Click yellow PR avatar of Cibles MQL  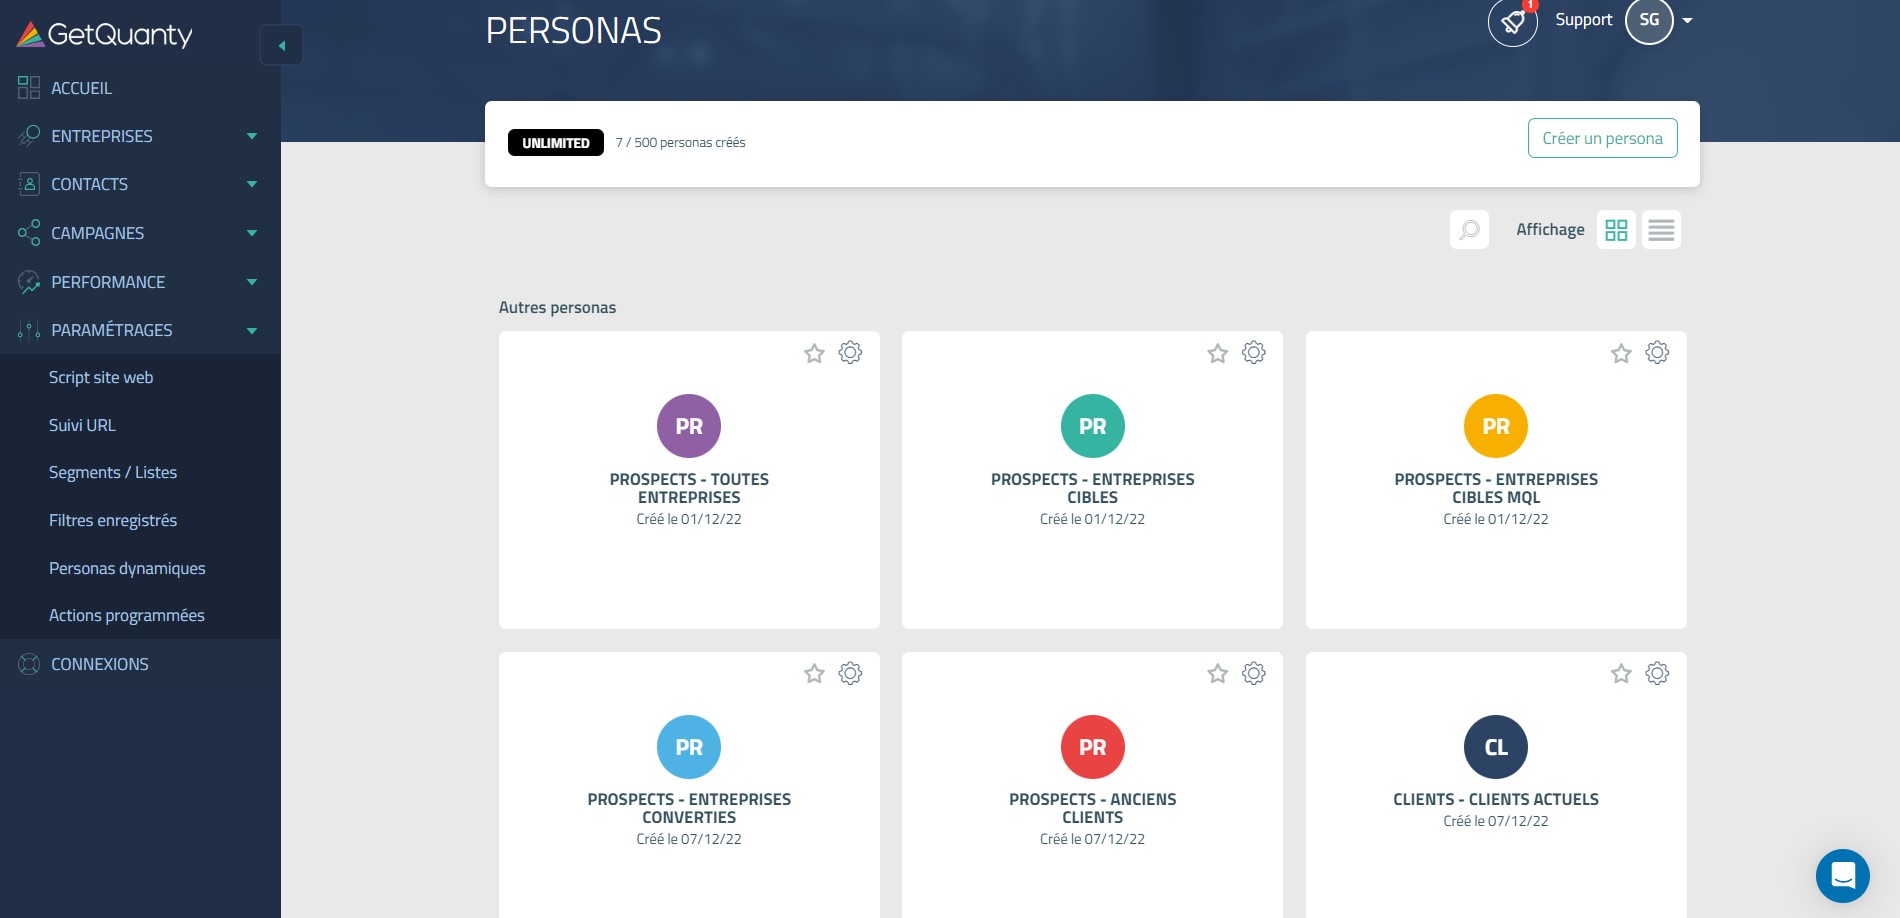coord(1496,426)
